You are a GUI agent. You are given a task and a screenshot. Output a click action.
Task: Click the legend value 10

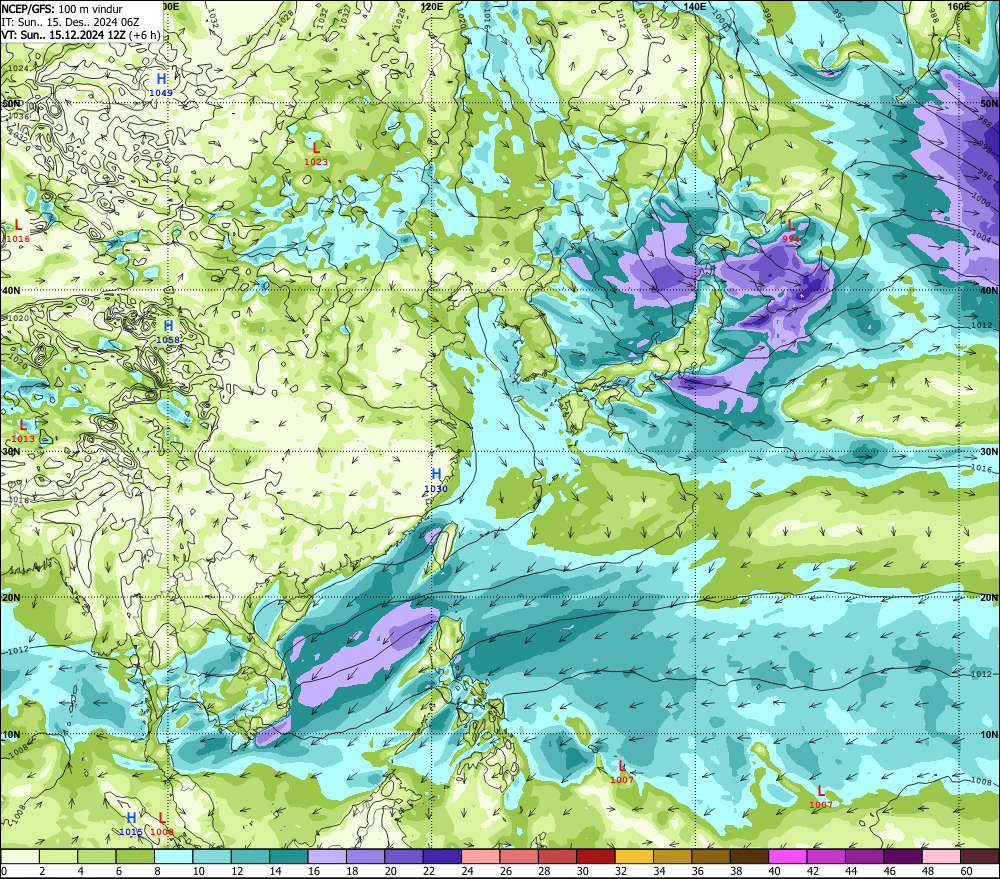point(199,871)
